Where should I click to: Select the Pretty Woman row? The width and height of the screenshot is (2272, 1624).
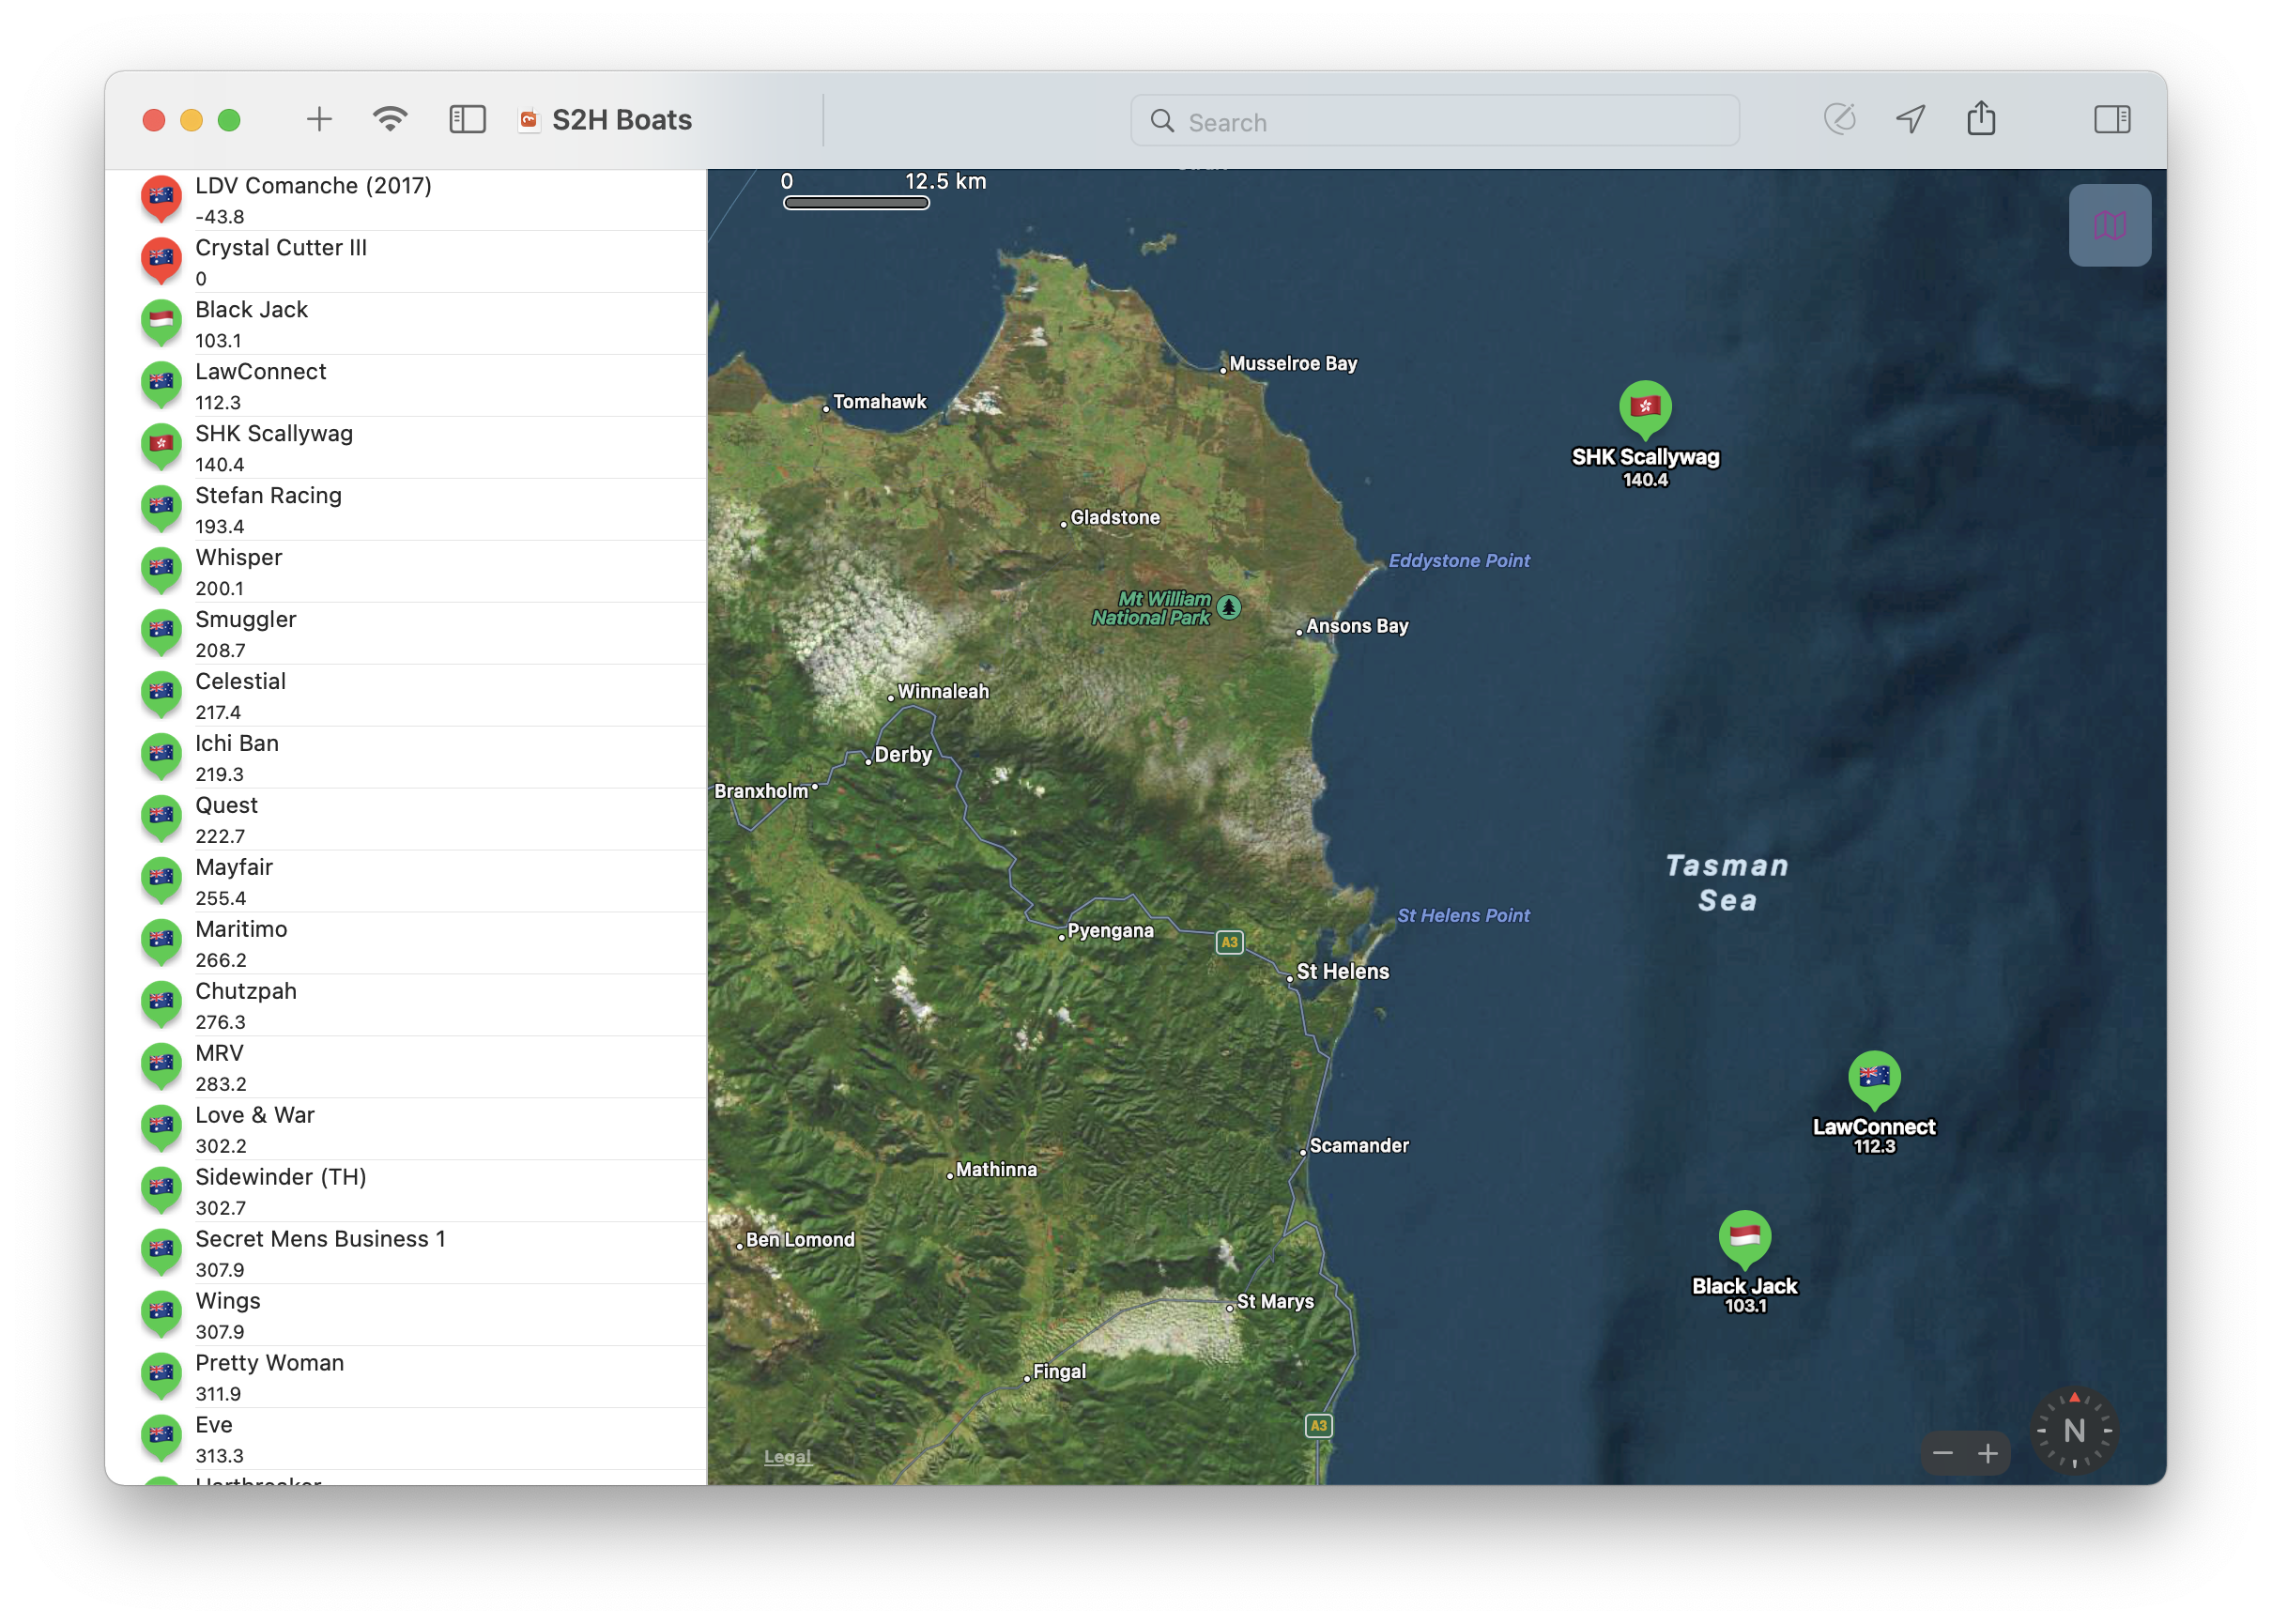[x=406, y=1377]
